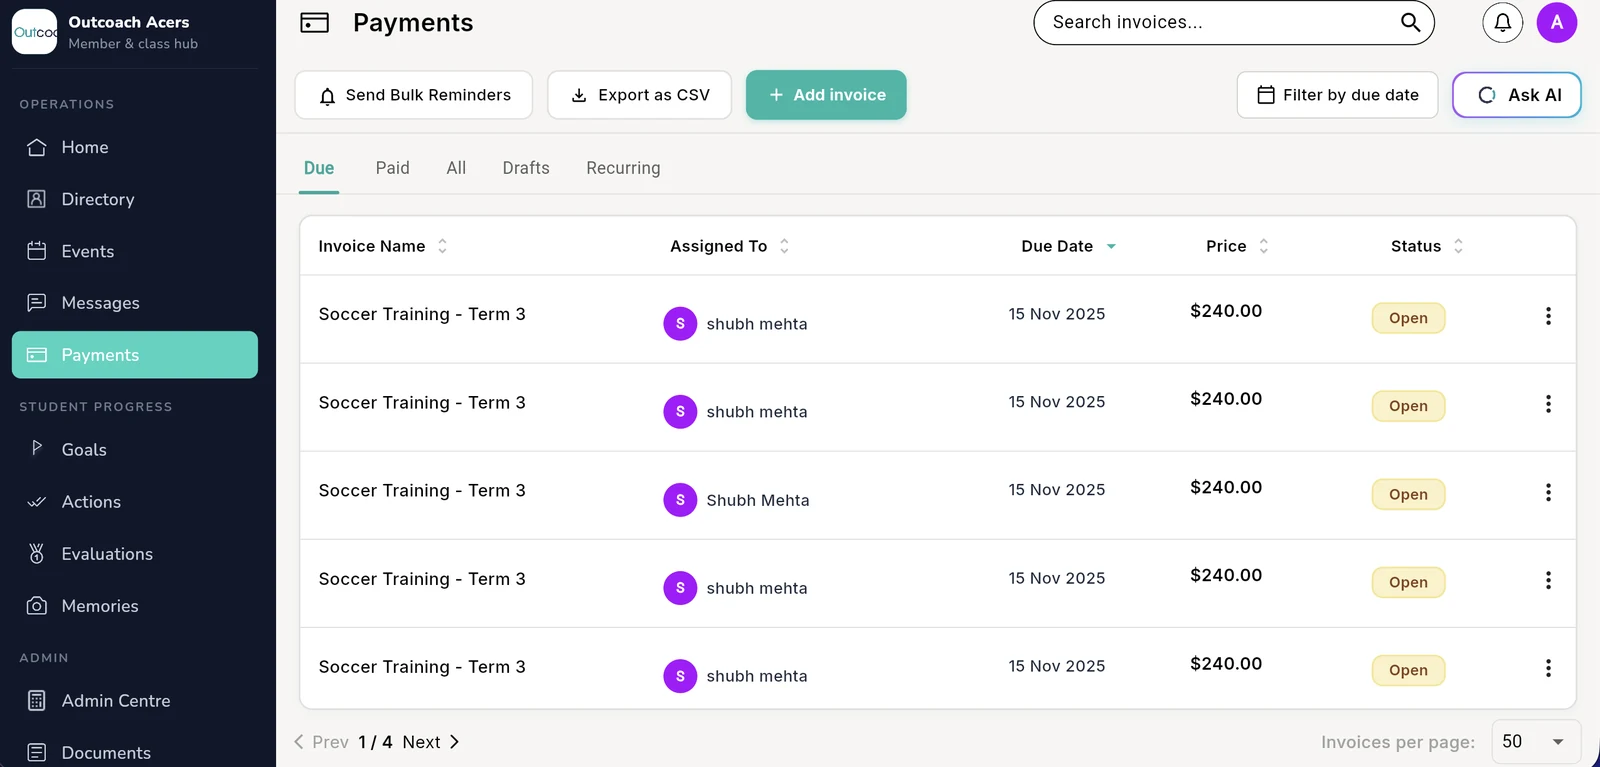Switch to the Paid tab

tap(392, 168)
